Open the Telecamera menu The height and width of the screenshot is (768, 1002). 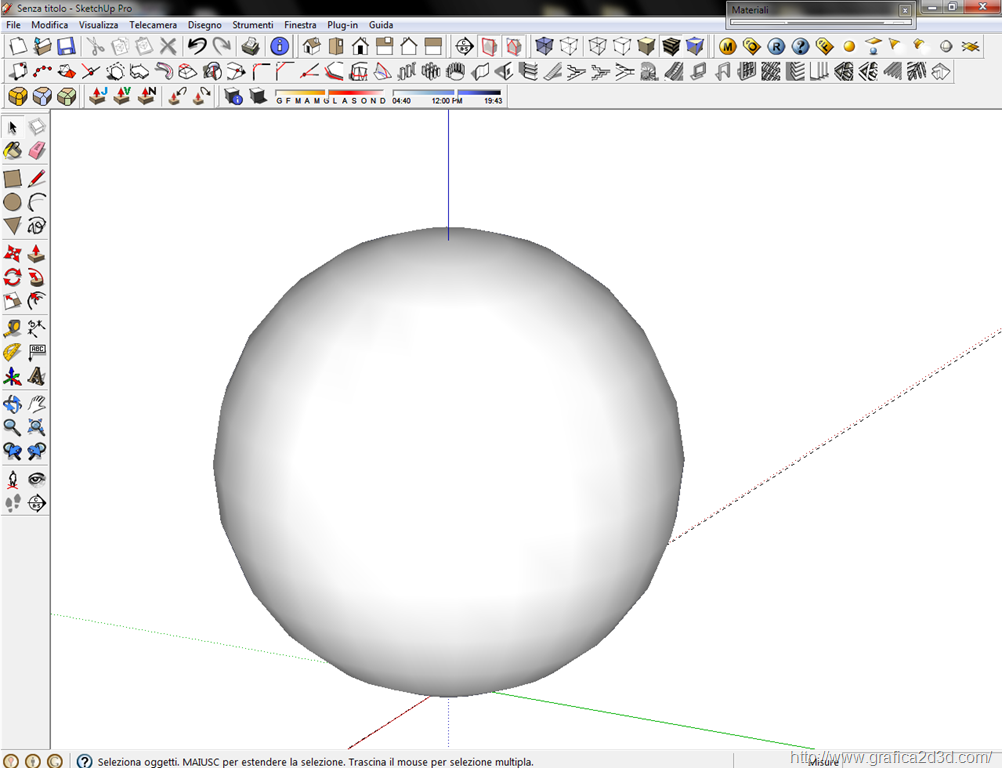coord(152,24)
